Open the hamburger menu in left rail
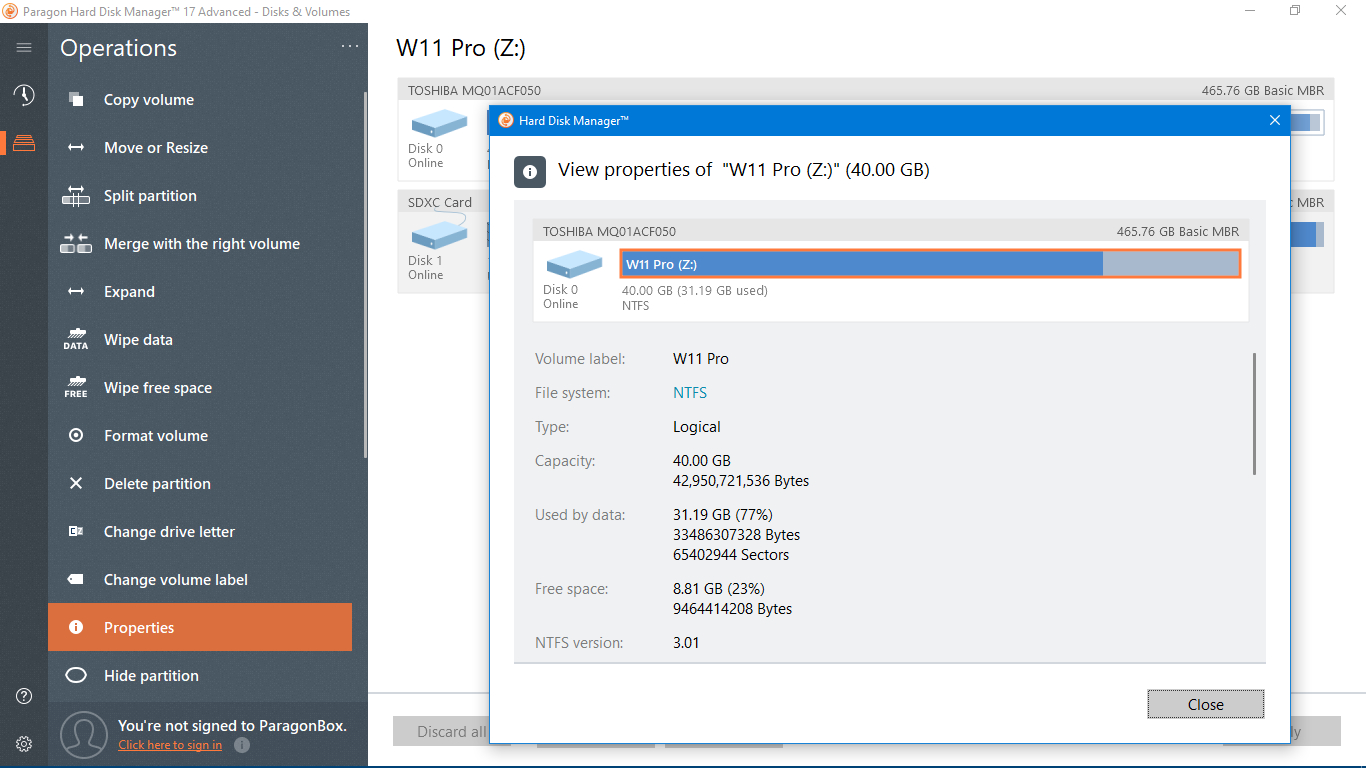The width and height of the screenshot is (1366, 768). point(24,47)
